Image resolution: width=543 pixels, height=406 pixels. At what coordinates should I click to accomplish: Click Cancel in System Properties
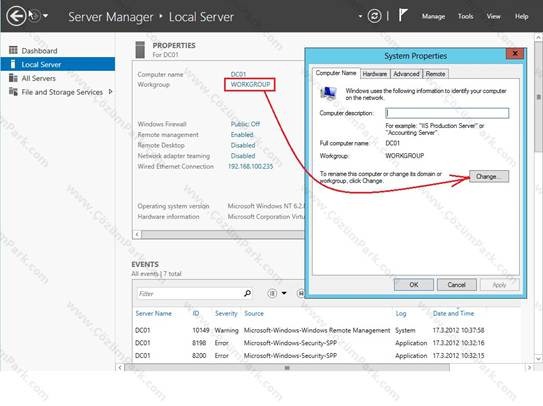pos(456,285)
